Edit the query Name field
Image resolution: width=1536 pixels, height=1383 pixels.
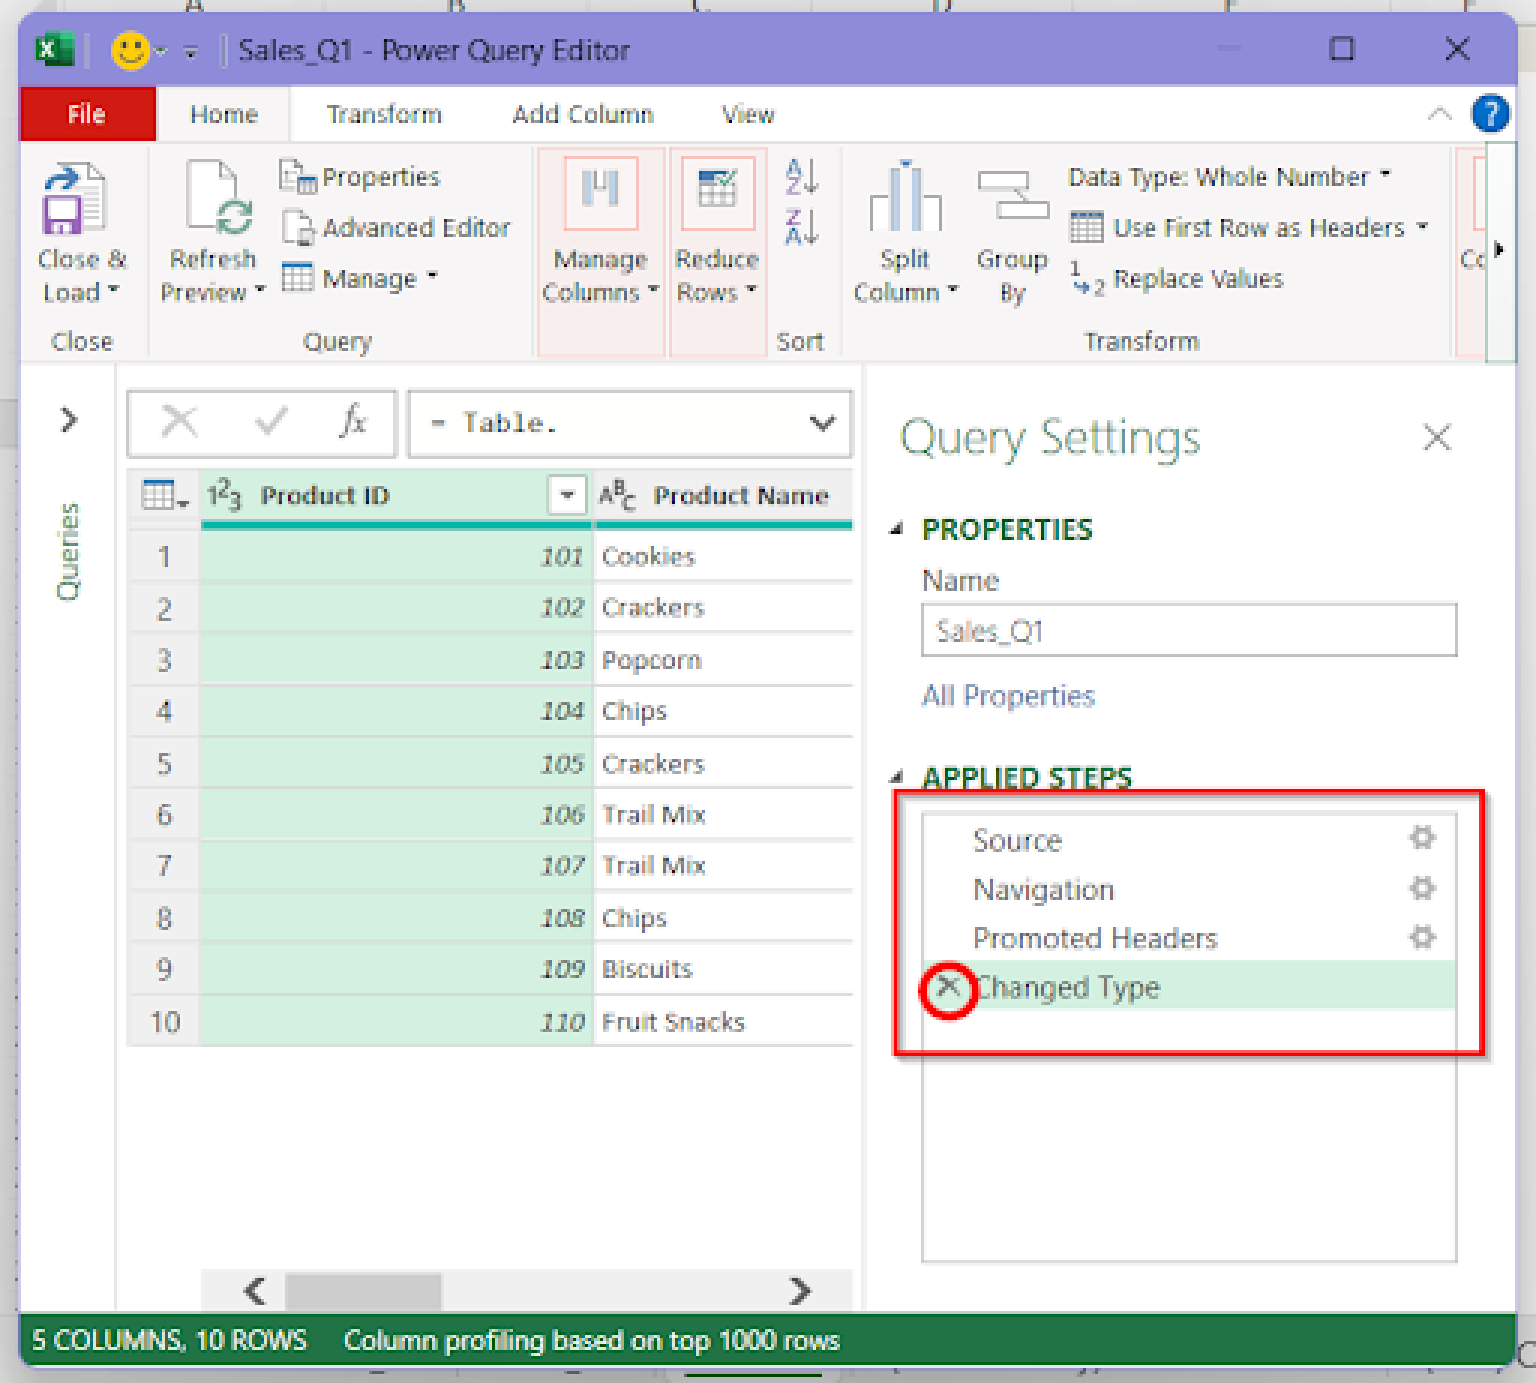click(1188, 630)
